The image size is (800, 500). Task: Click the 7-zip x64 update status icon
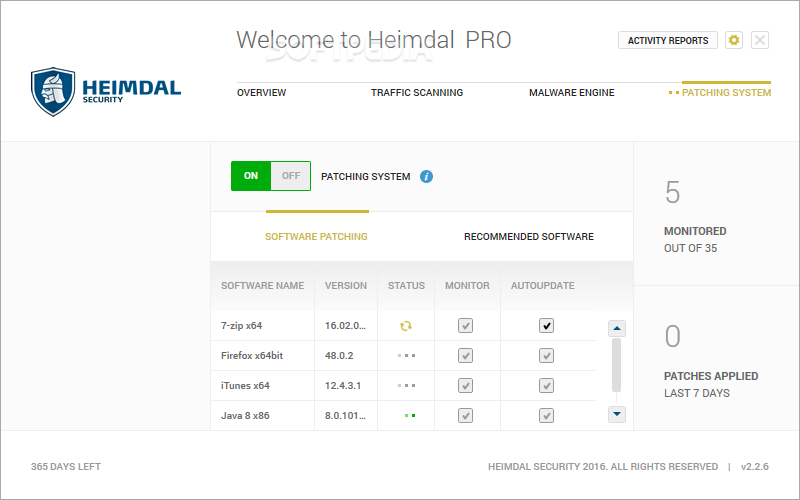click(x=406, y=326)
